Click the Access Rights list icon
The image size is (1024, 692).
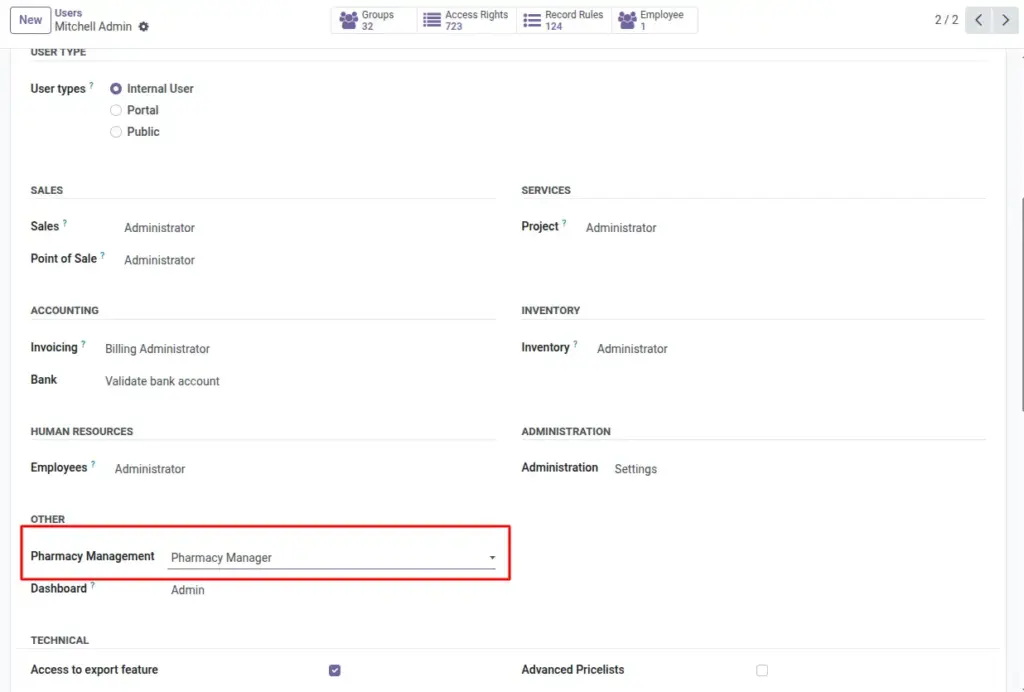click(432, 20)
